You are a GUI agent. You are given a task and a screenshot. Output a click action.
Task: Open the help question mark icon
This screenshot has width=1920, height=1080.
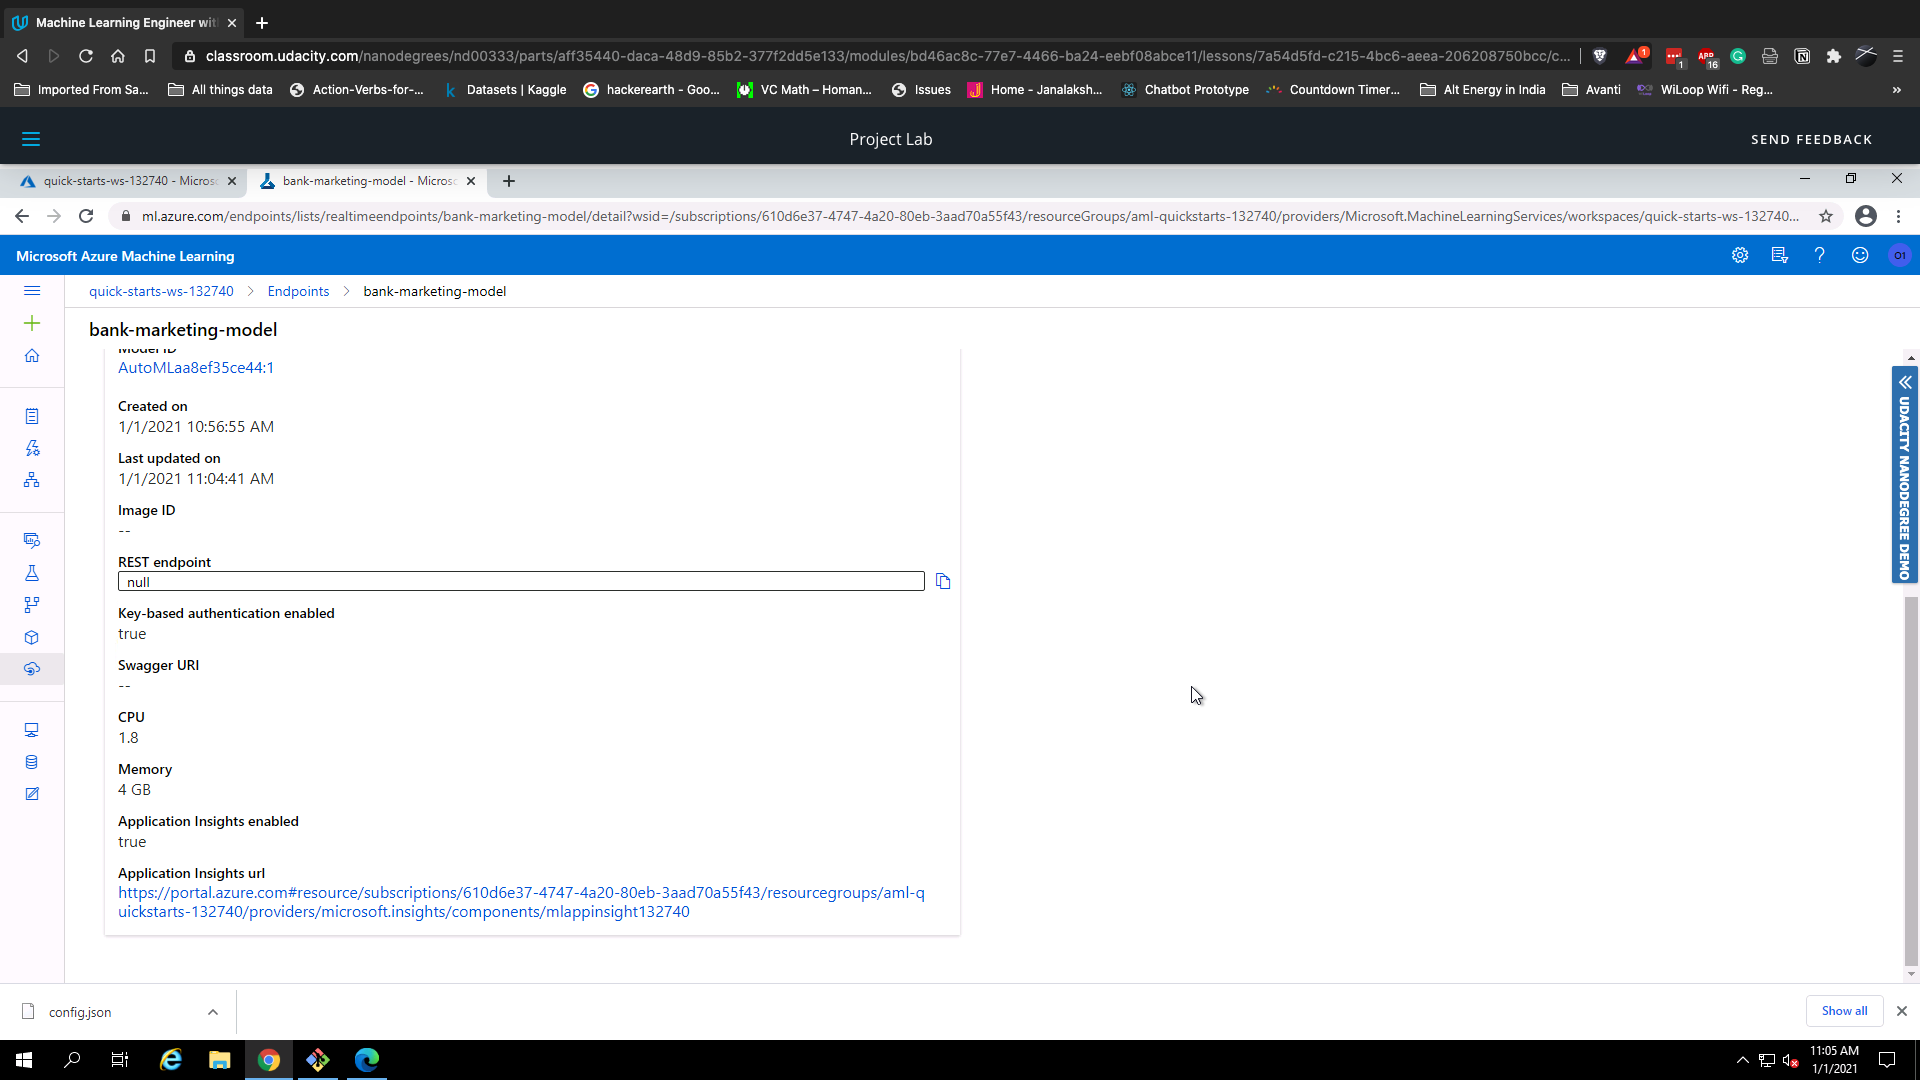[x=1820, y=256]
